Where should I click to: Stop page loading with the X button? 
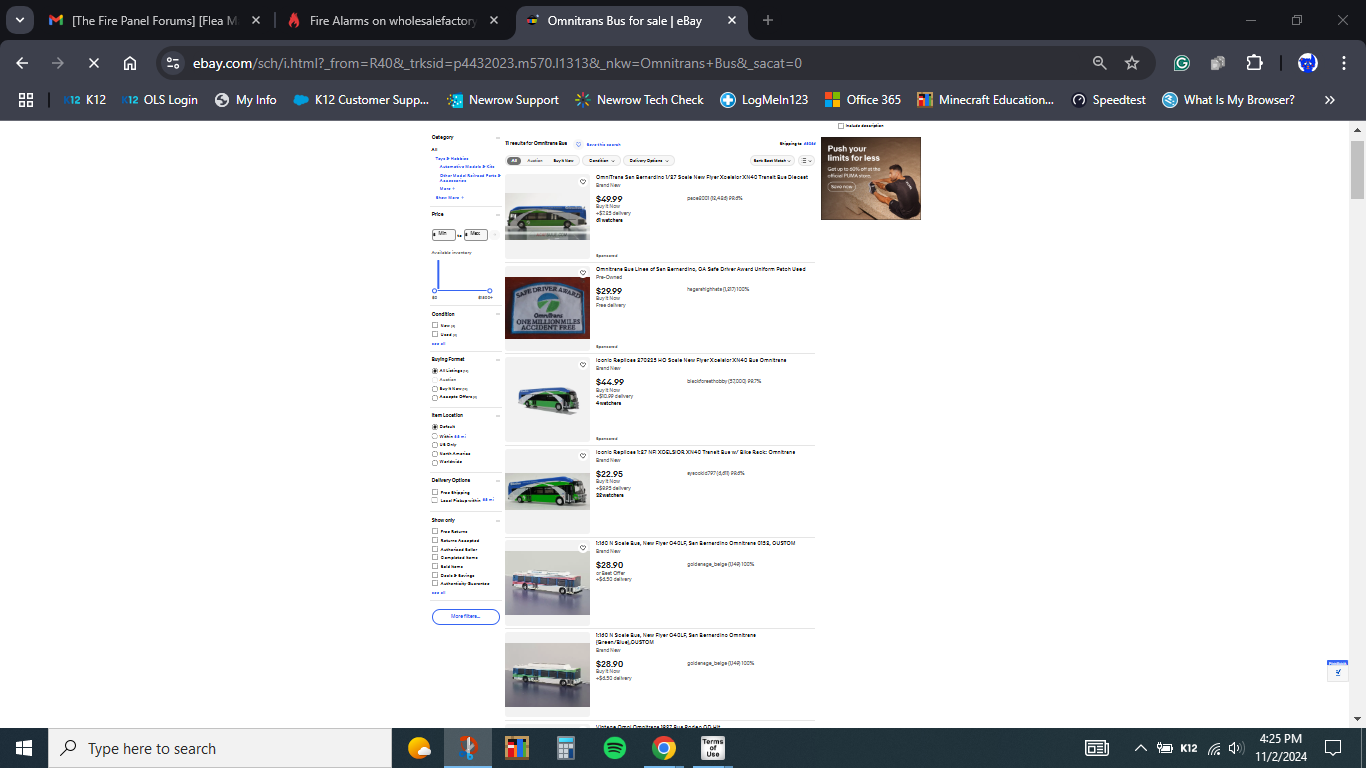pos(93,63)
